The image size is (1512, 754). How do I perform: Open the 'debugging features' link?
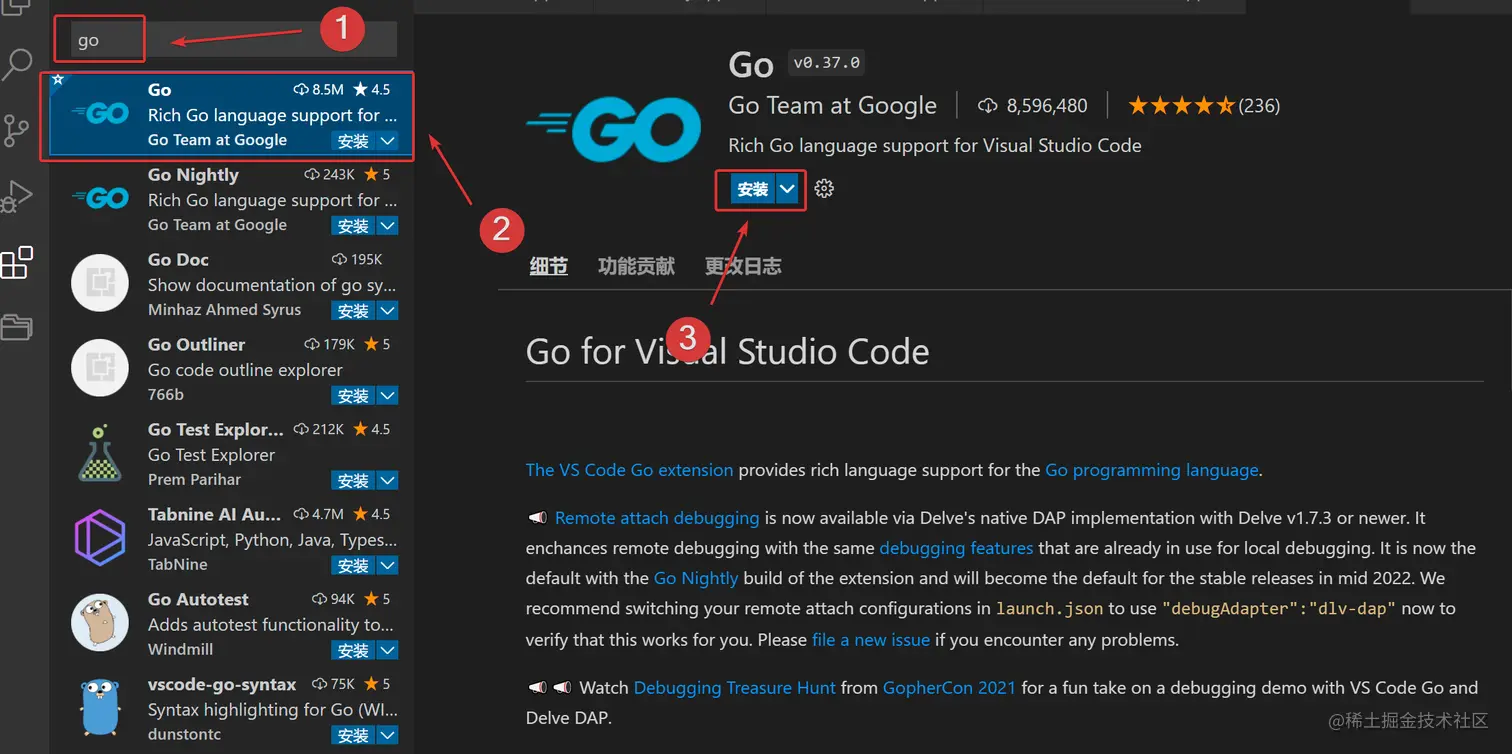pyautogui.click(x=956, y=548)
